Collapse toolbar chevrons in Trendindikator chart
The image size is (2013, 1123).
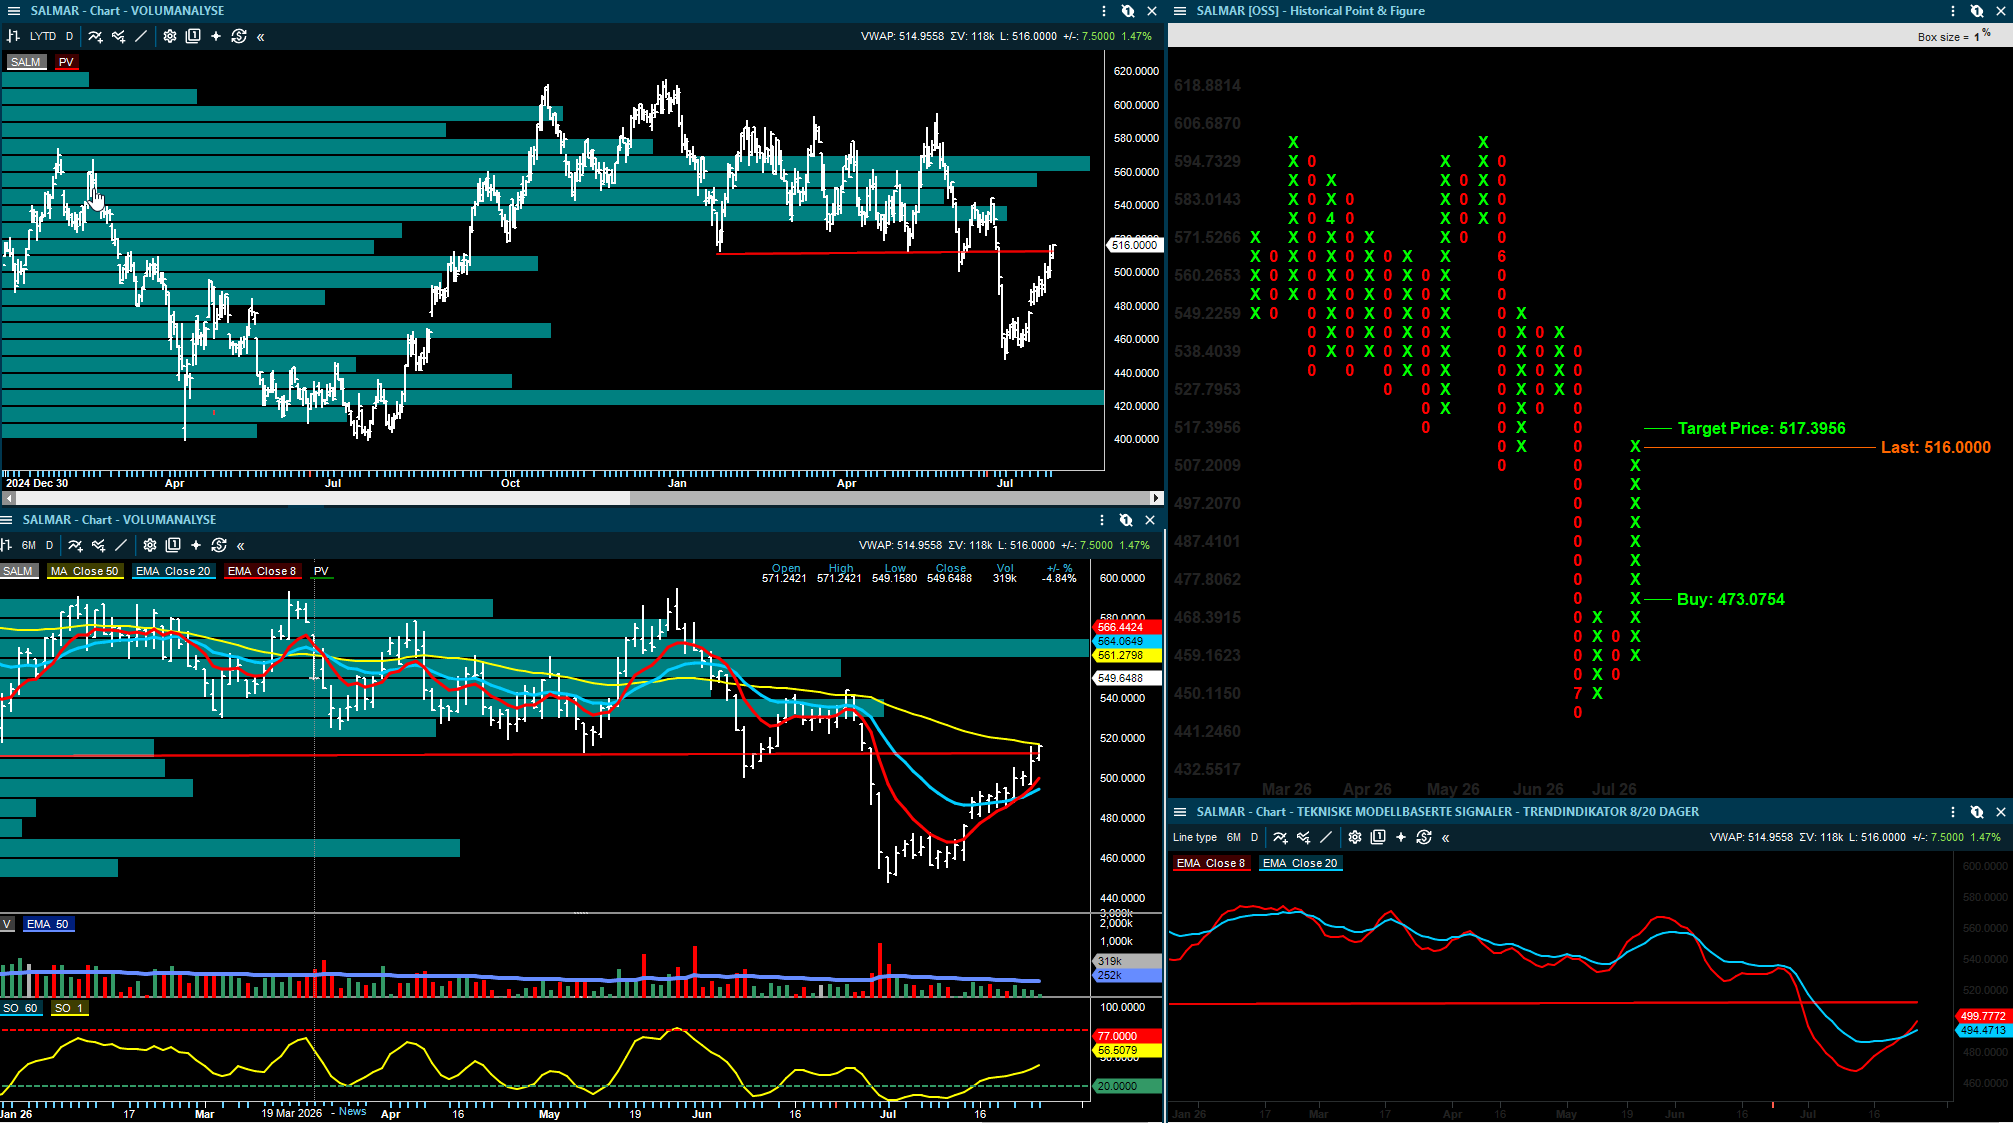click(x=1446, y=838)
